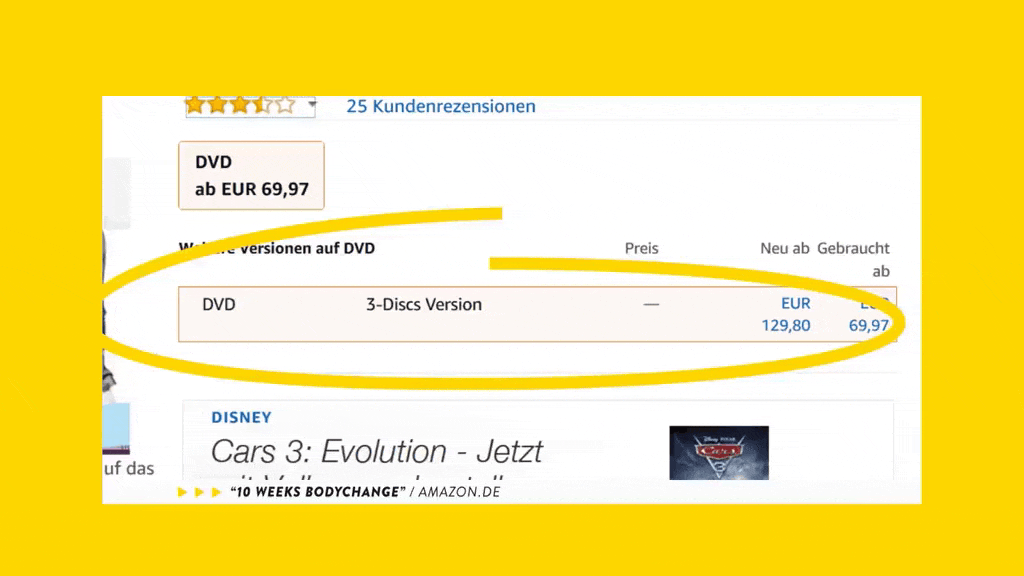Select the DVD label in the version row
The width and height of the screenshot is (1024, 576).
[219, 305]
